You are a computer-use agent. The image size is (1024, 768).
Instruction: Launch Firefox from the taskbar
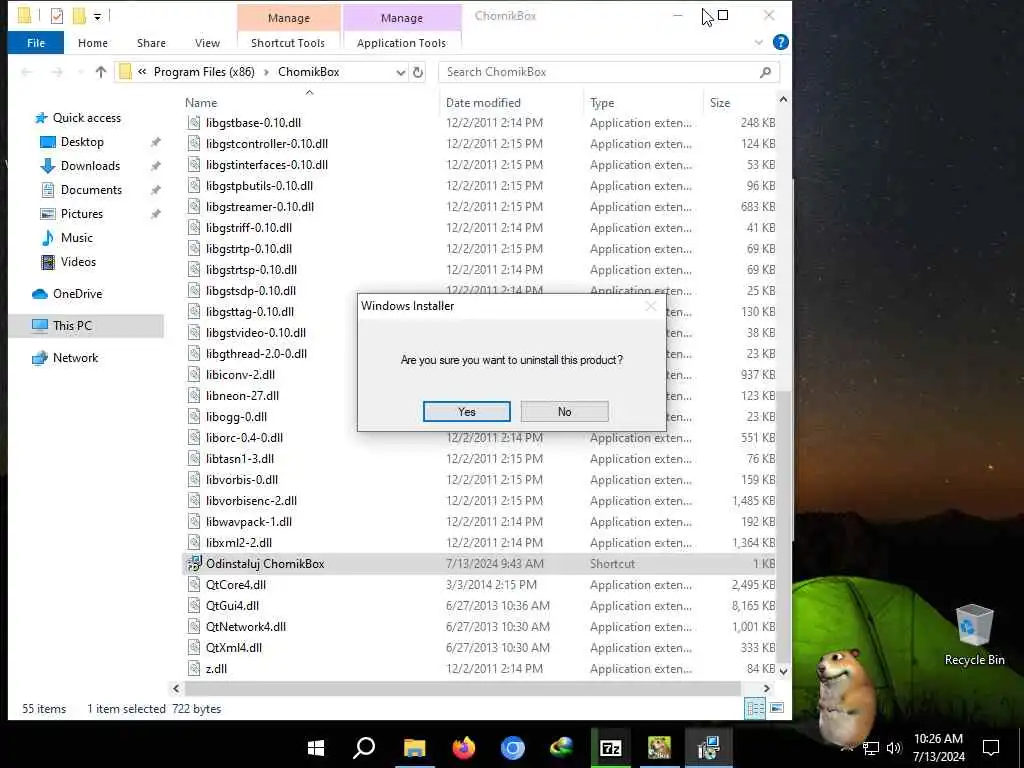tap(464, 748)
